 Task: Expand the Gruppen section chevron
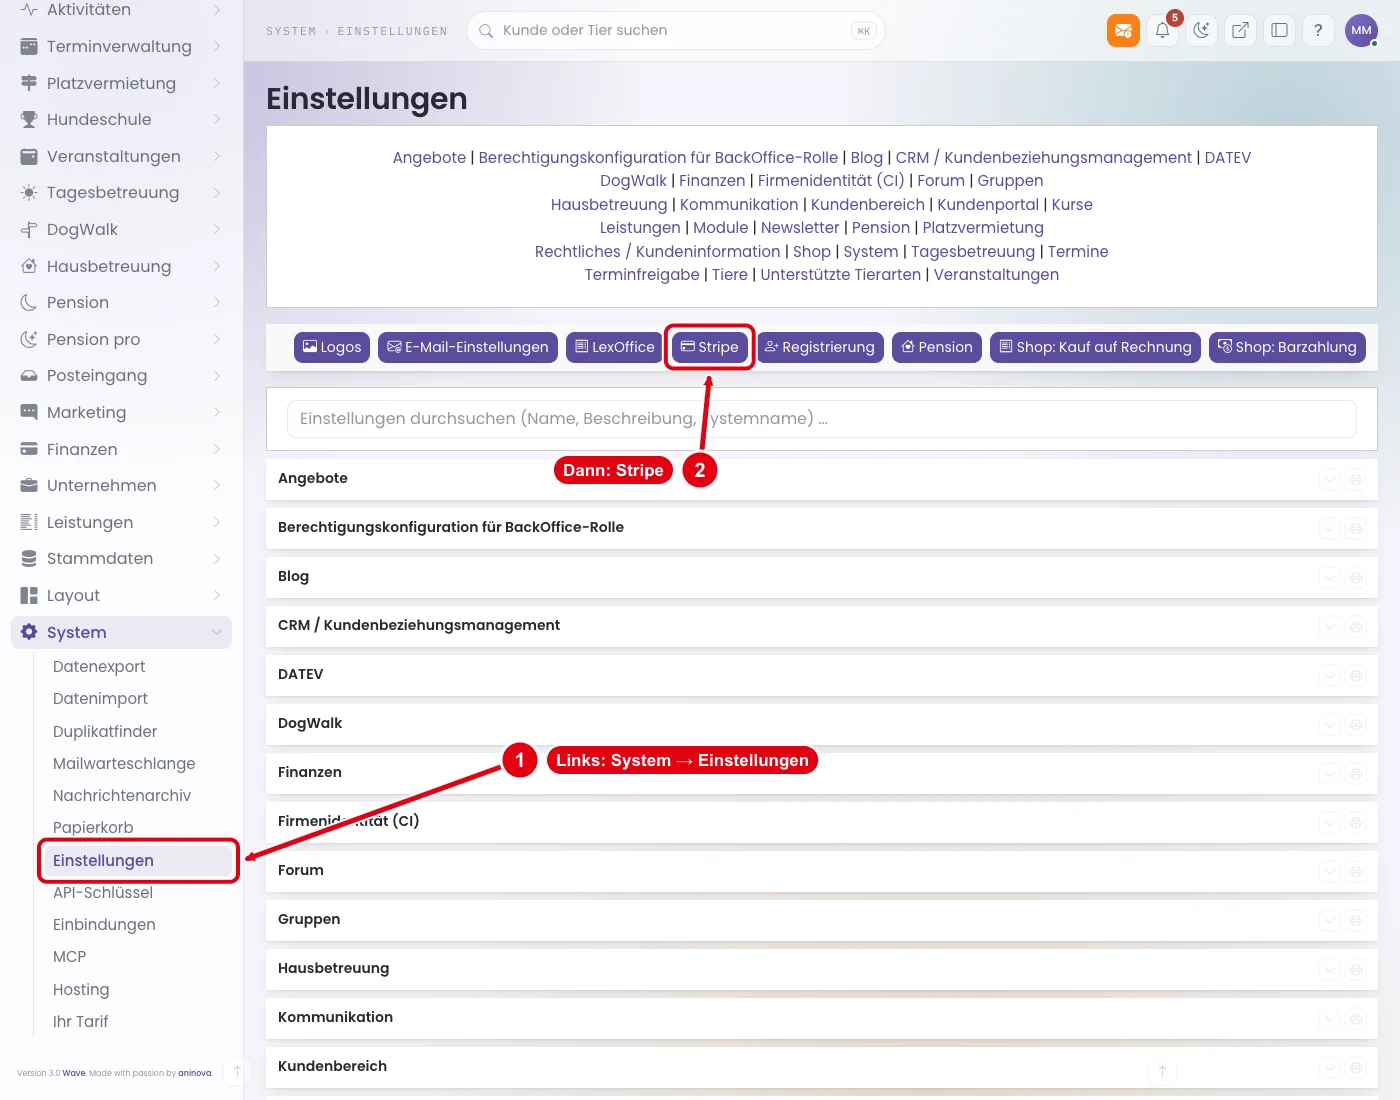point(1329,920)
